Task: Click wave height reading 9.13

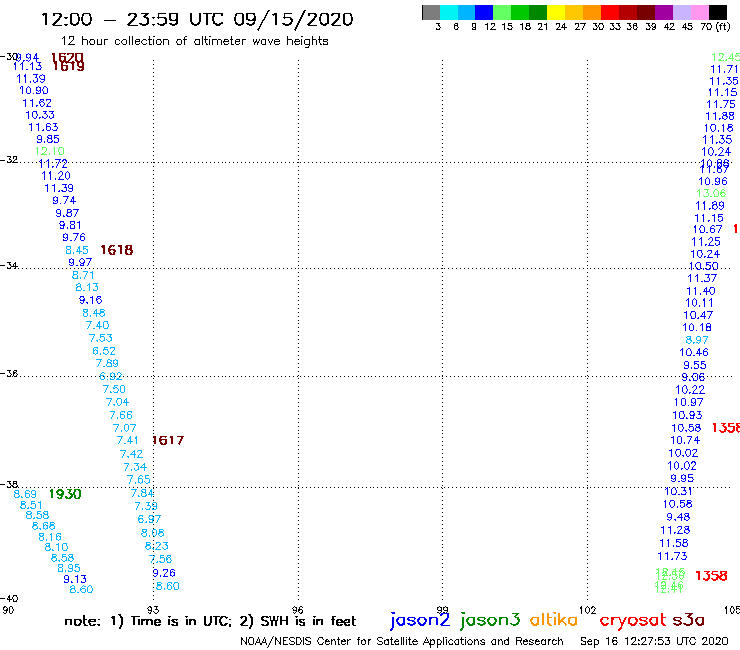Action: [75, 579]
